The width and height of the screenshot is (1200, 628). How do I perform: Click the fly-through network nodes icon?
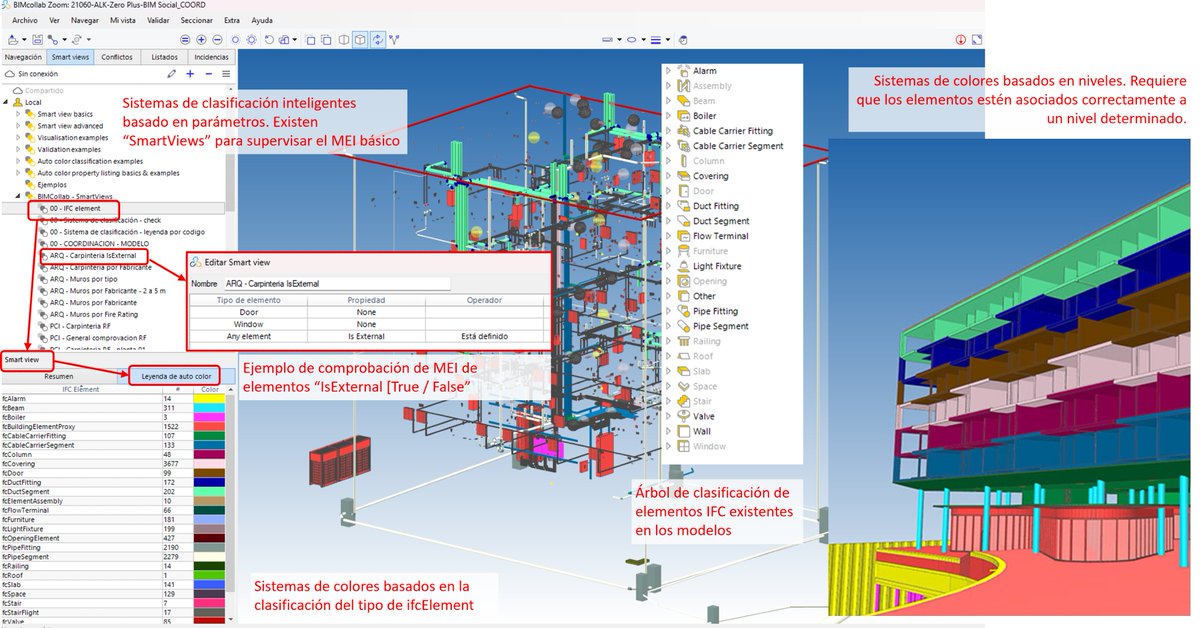(x=394, y=40)
